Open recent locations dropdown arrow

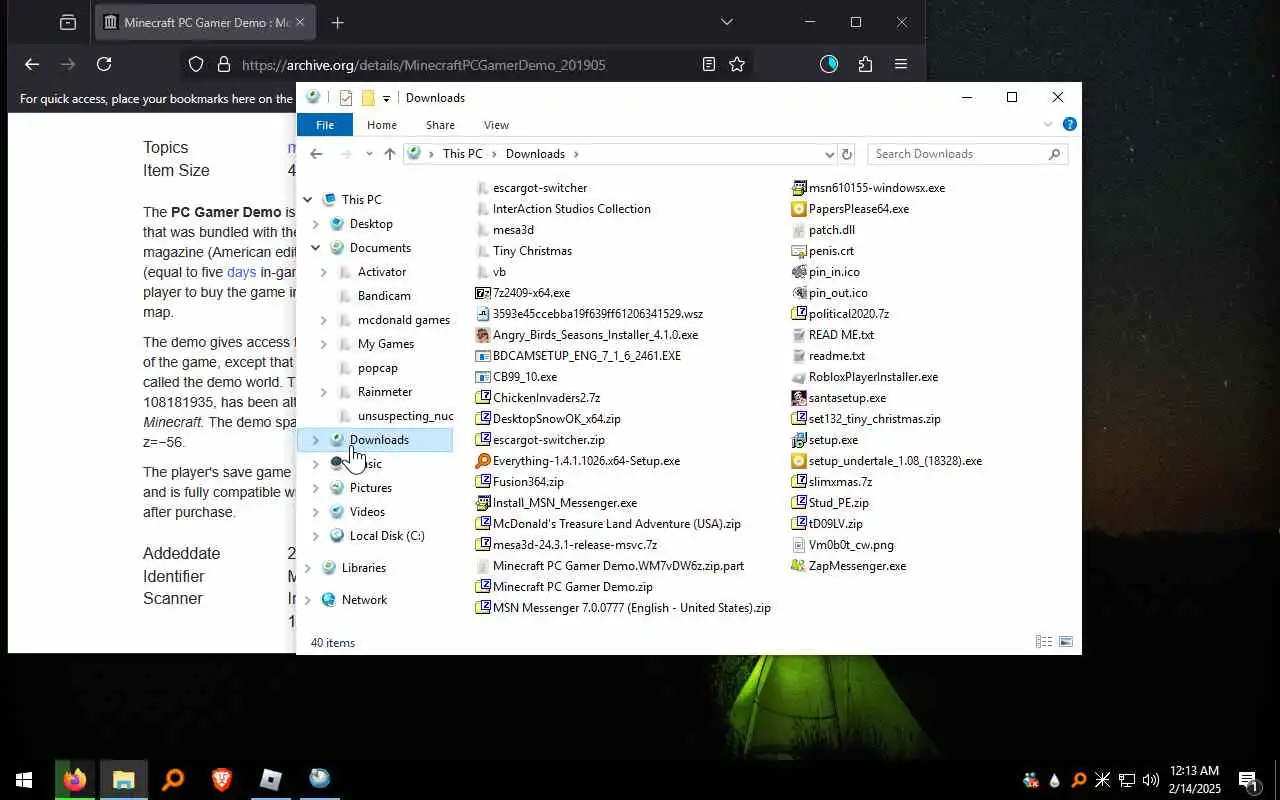[369, 154]
